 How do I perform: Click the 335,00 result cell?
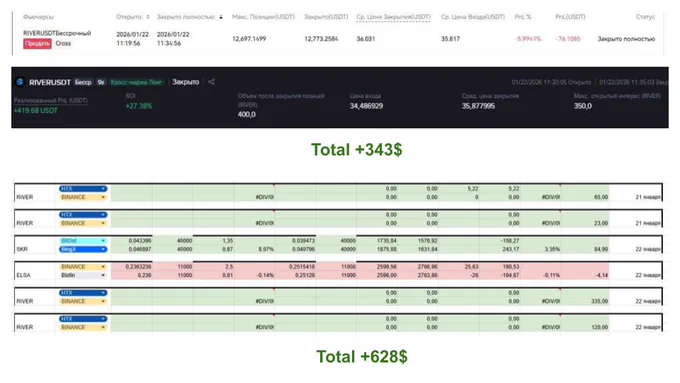click(x=599, y=301)
